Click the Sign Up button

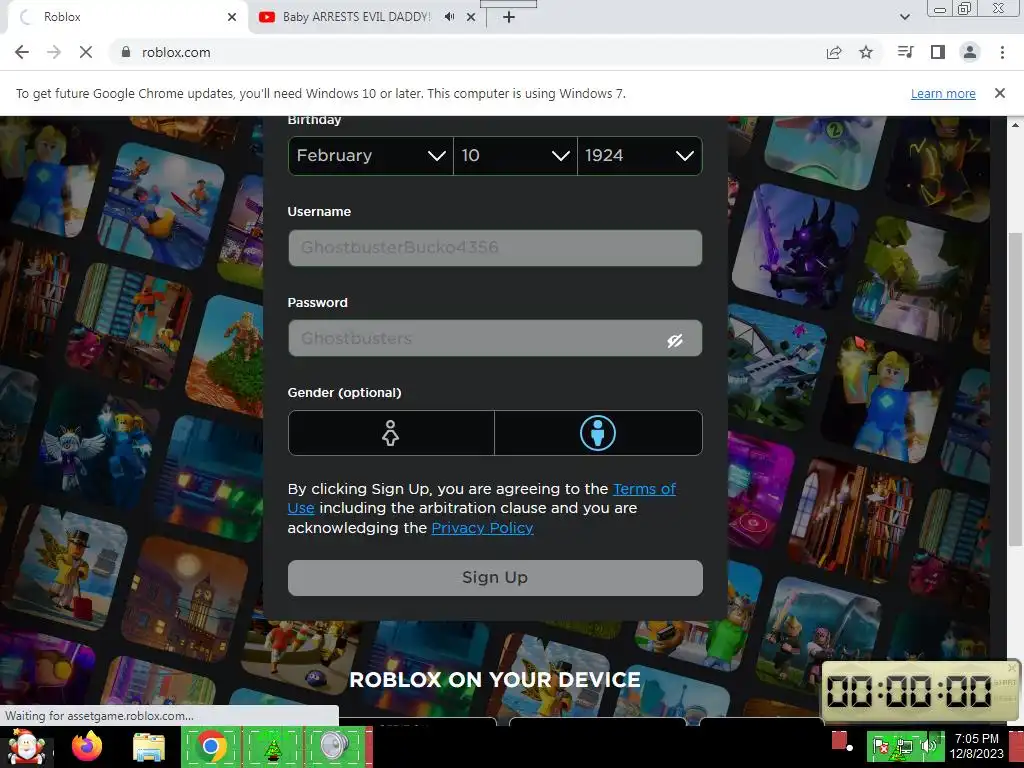pyautogui.click(x=495, y=577)
